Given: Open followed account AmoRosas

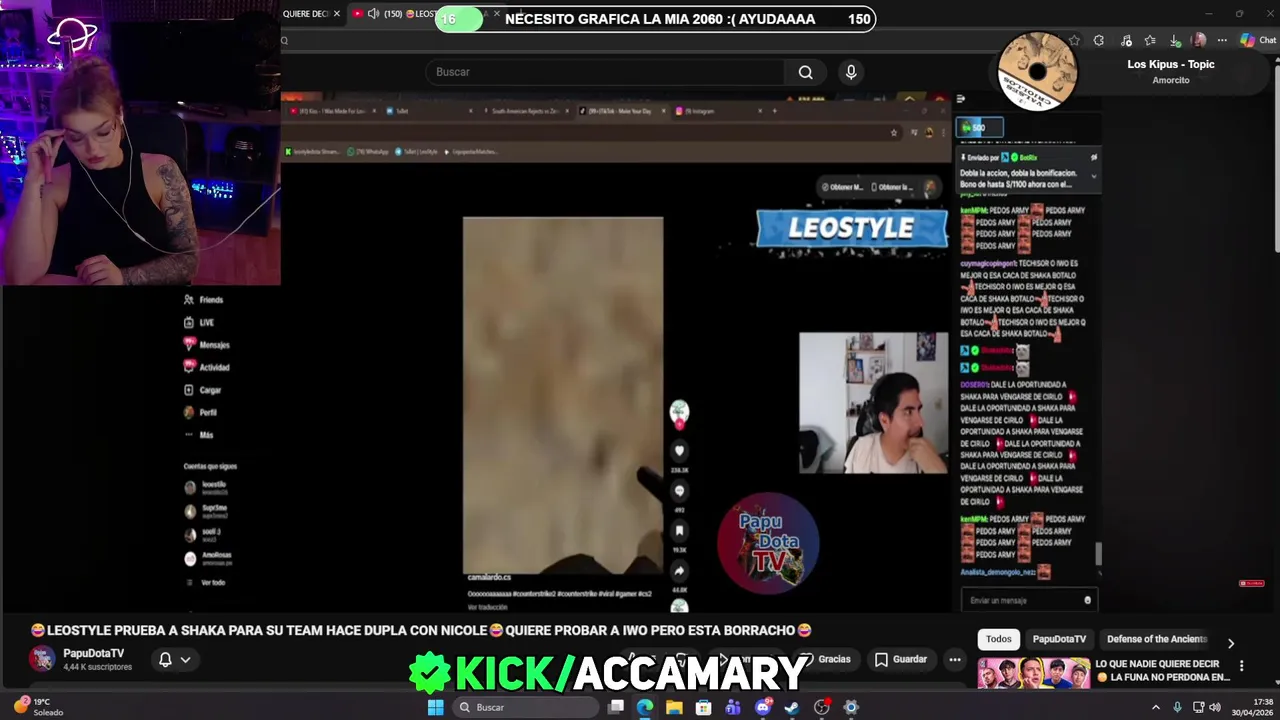Looking at the screenshot, I should 208,557.
